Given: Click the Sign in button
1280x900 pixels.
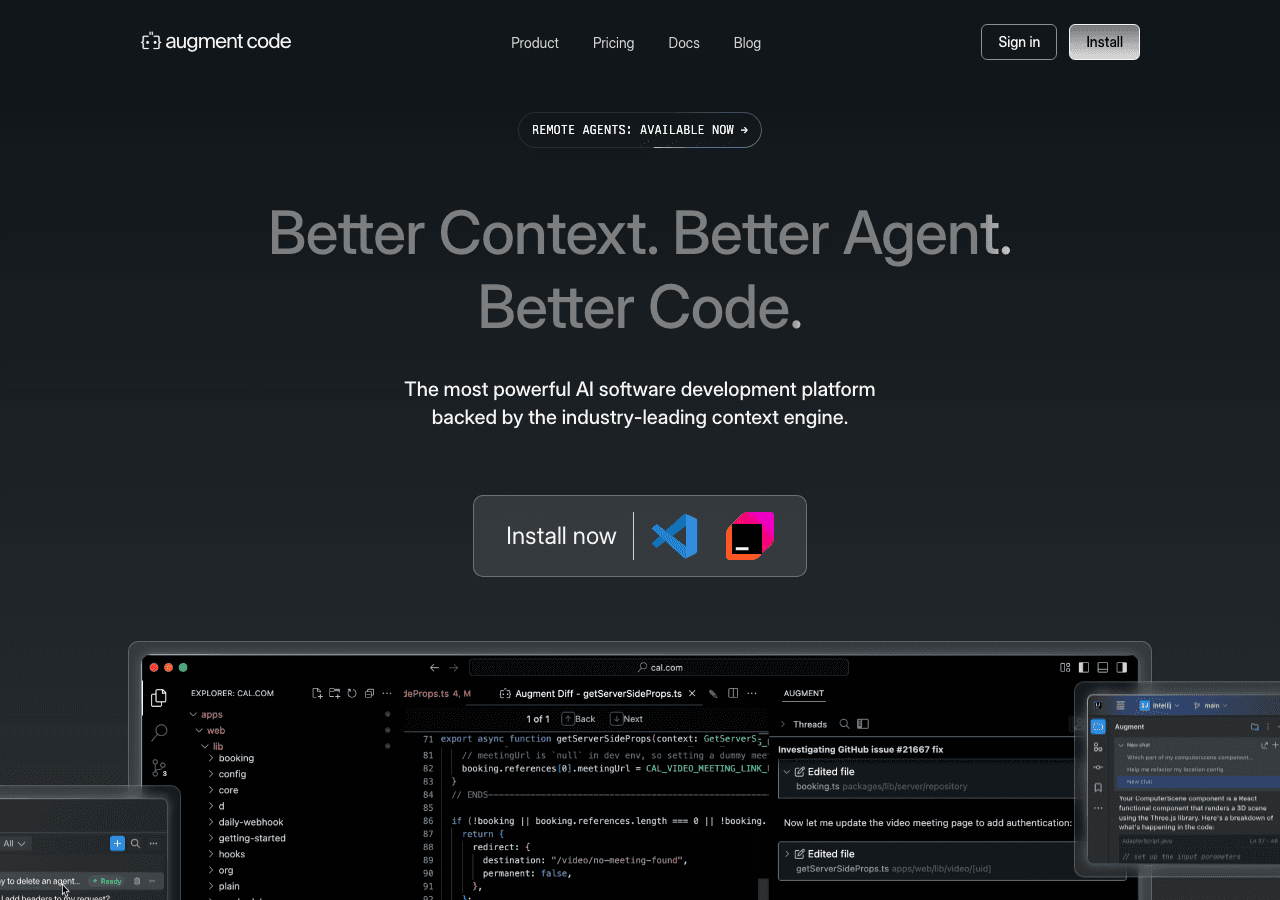Looking at the screenshot, I should click(1018, 41).
